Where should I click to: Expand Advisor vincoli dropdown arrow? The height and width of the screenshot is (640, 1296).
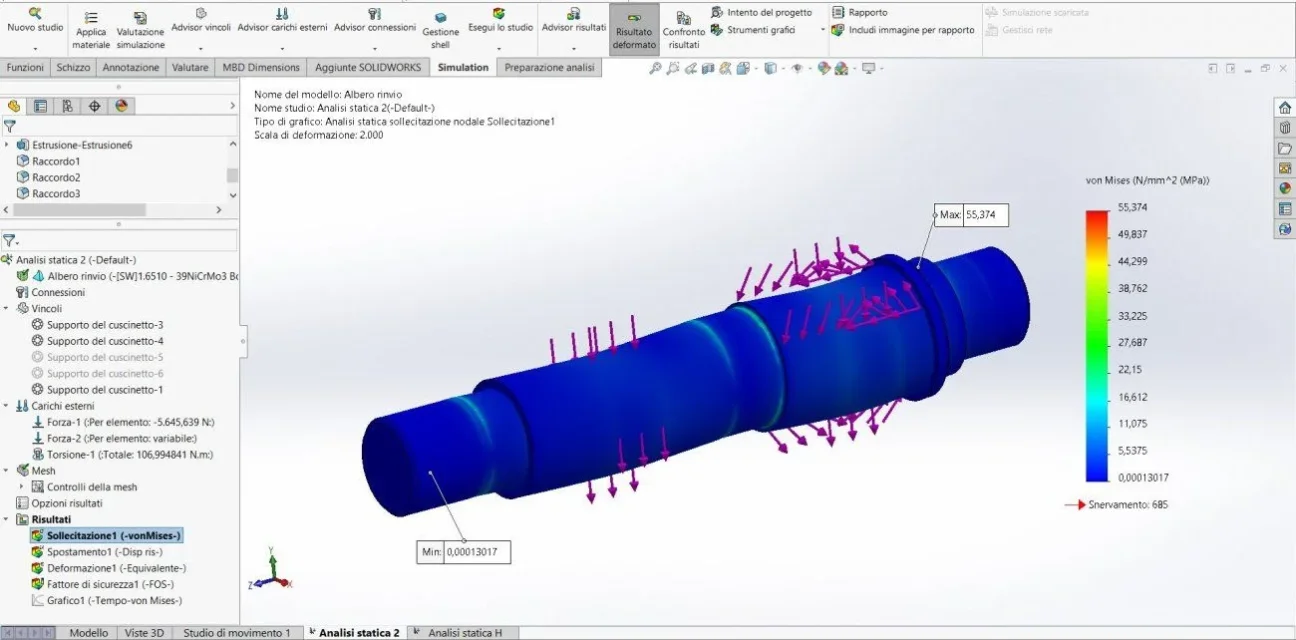tap(201, 48)
